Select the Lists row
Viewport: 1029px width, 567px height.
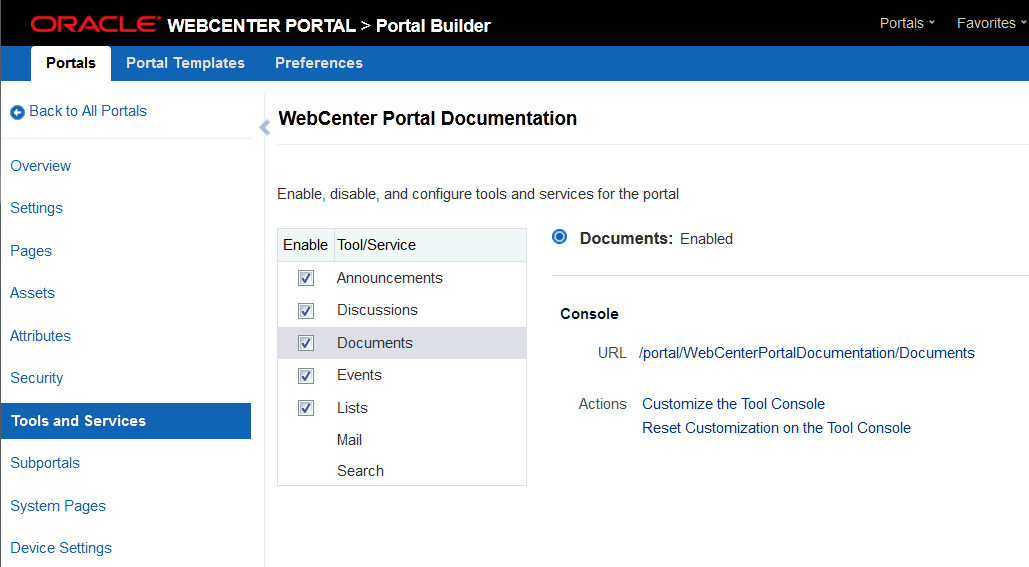click(x=402, y=408)
